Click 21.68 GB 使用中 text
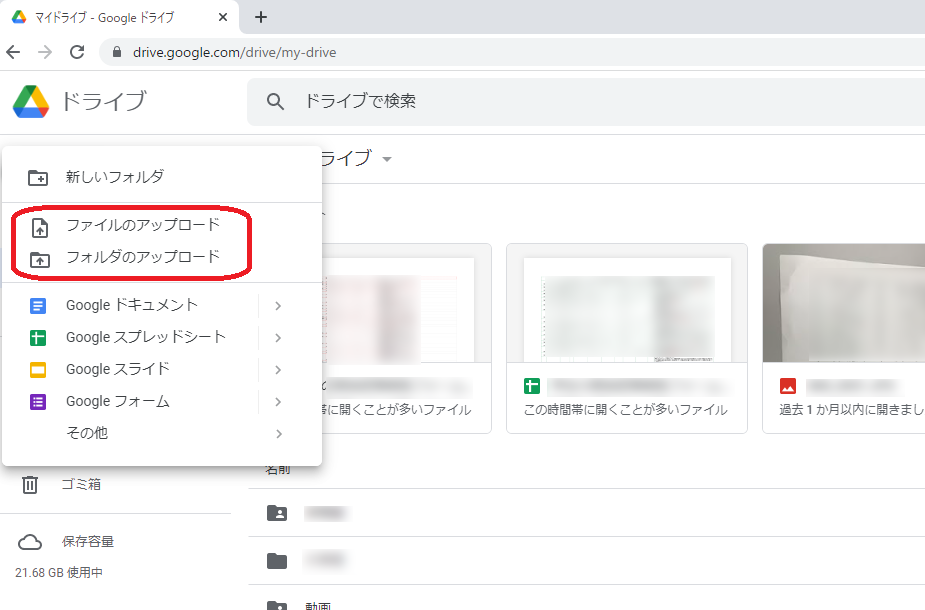The width and height of the screenshot is (925, 610). [x=59, y=572]
